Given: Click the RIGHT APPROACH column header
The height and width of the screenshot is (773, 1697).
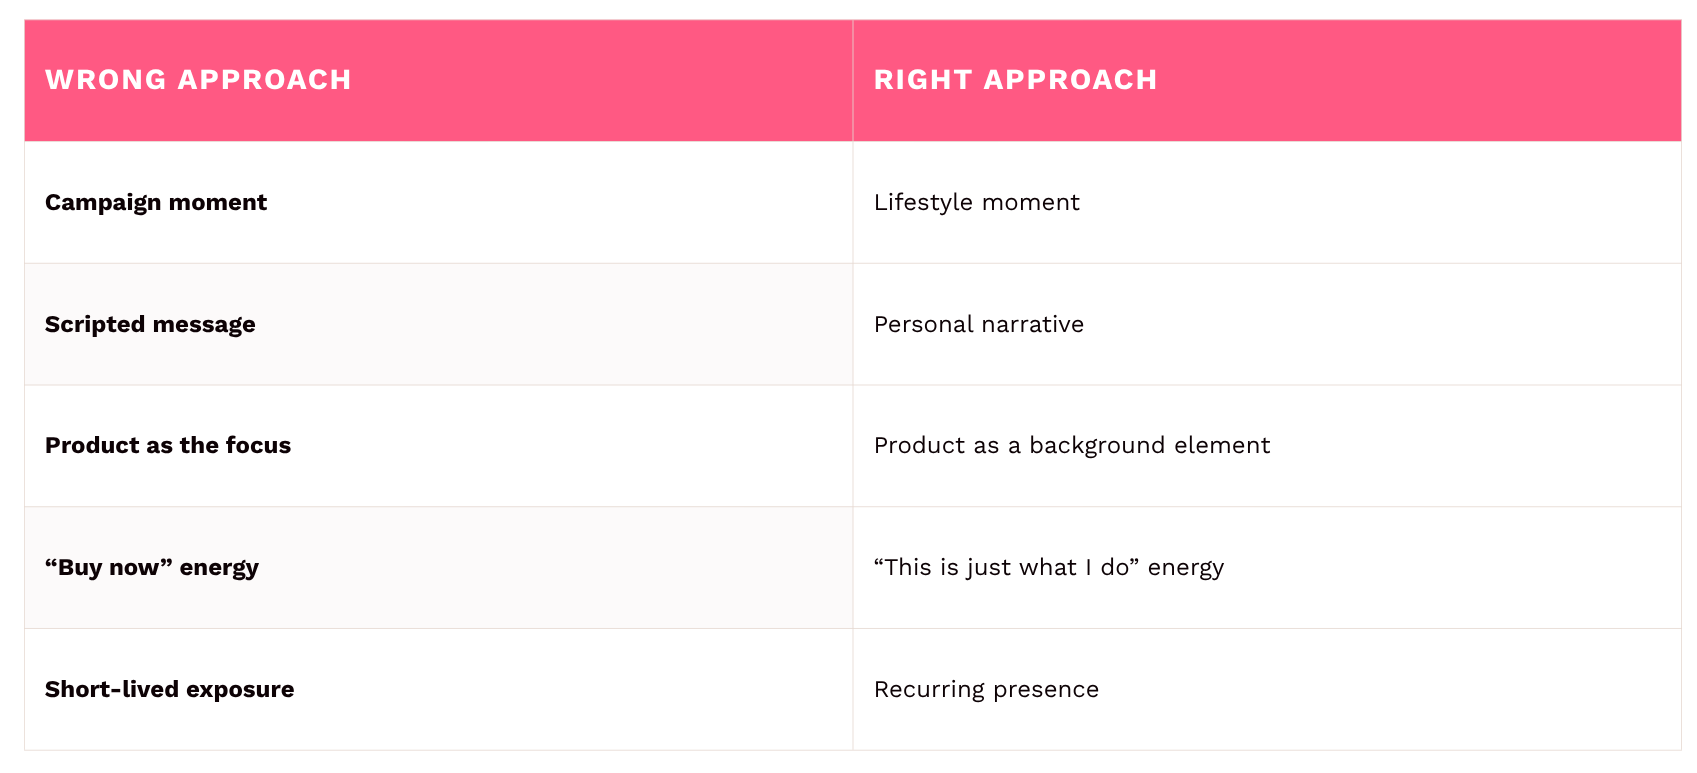Looking at the screenshot, I should [x=1015, y=80].
